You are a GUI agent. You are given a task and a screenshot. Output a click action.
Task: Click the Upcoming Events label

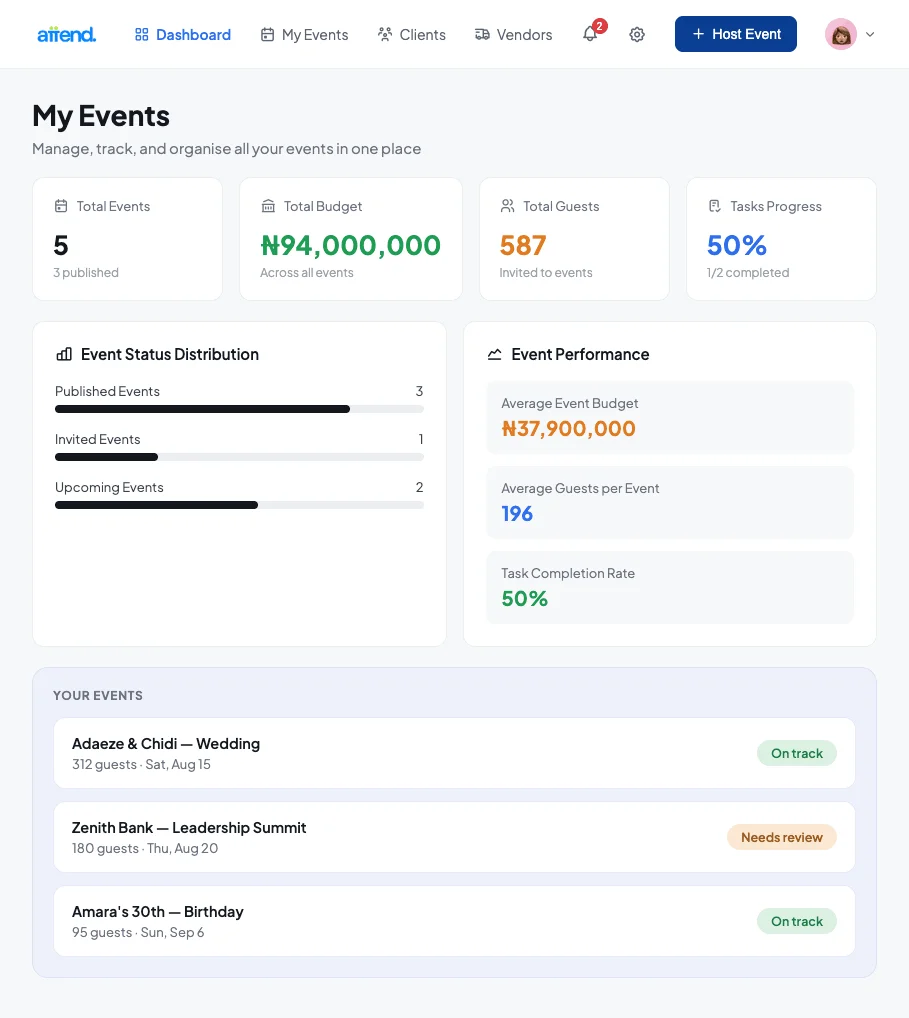click(x=109, y=487)
